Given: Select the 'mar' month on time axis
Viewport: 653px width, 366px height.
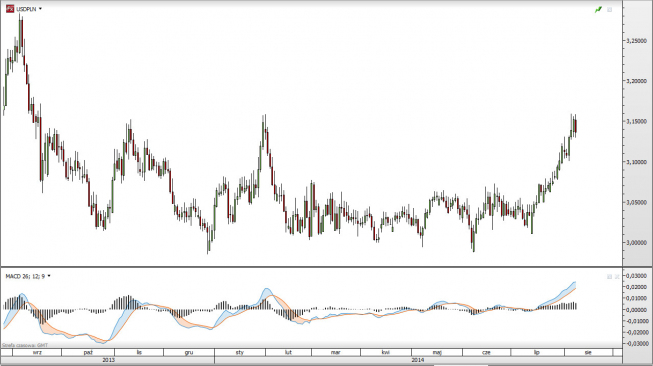Looking at the screenshot, I should pos(336,352).
